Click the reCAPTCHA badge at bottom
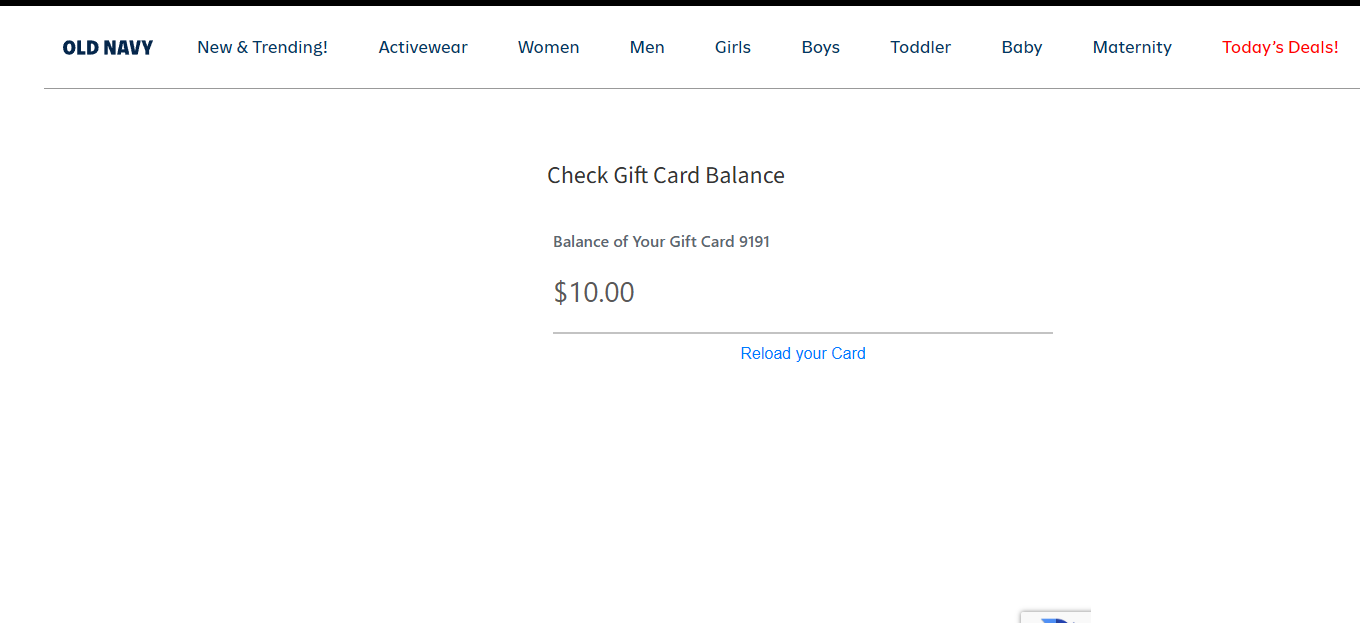The image size is (1360, 623). [1055, 617]
